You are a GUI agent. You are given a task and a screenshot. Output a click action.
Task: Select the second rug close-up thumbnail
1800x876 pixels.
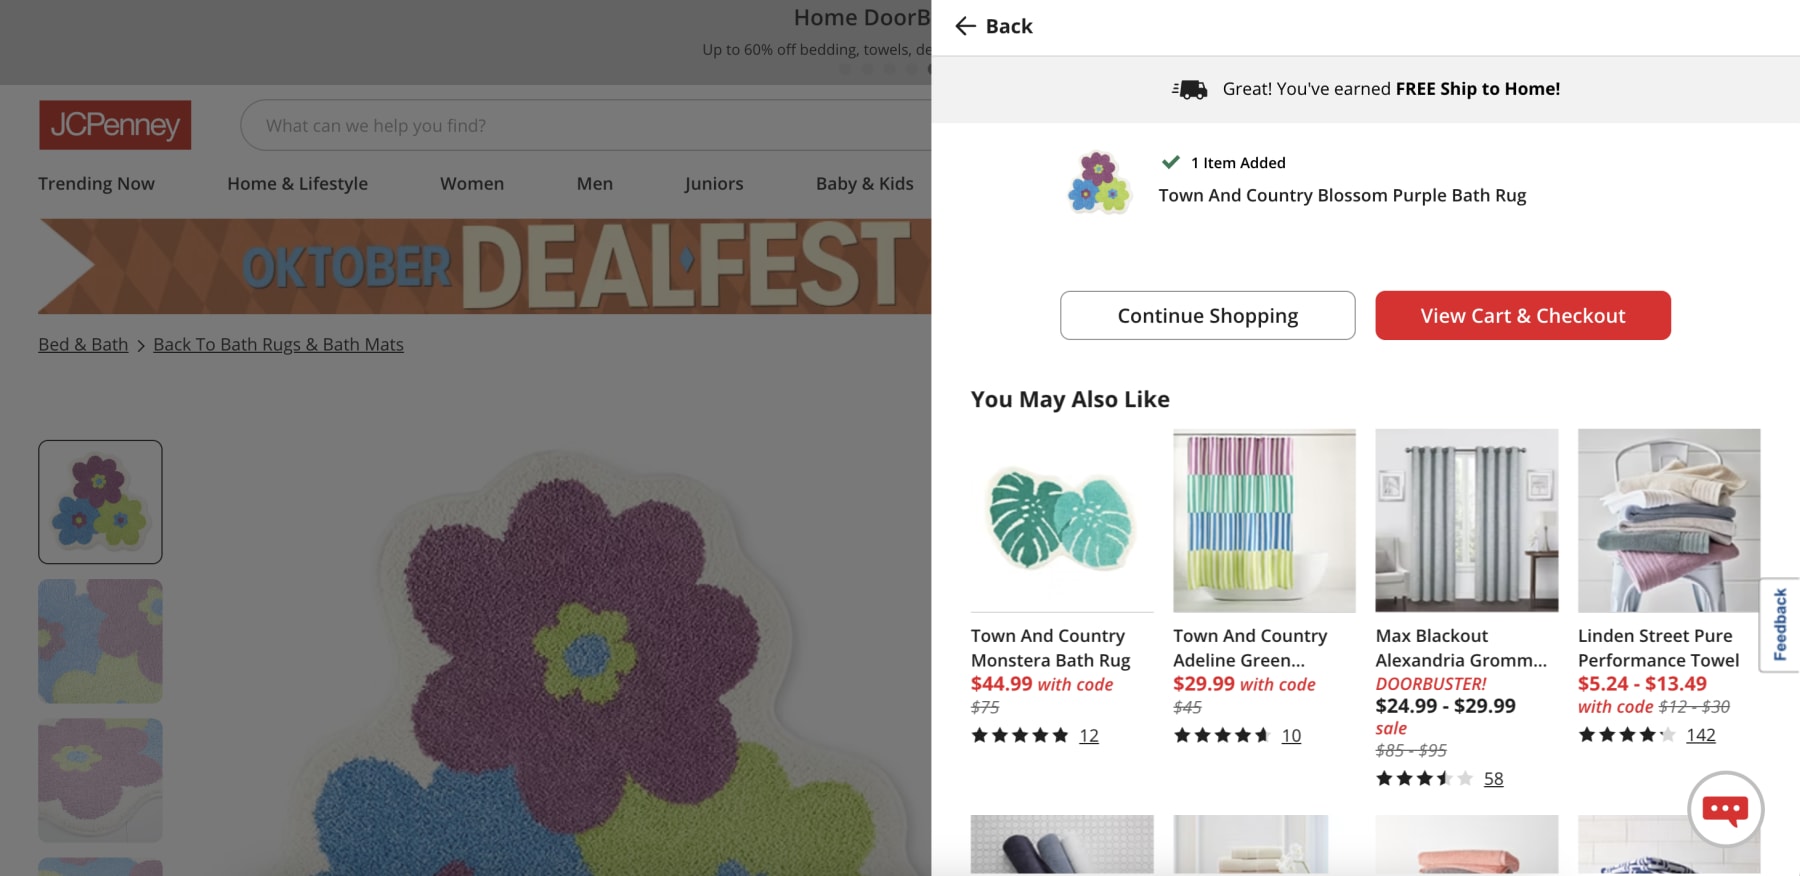coord(100,641)
